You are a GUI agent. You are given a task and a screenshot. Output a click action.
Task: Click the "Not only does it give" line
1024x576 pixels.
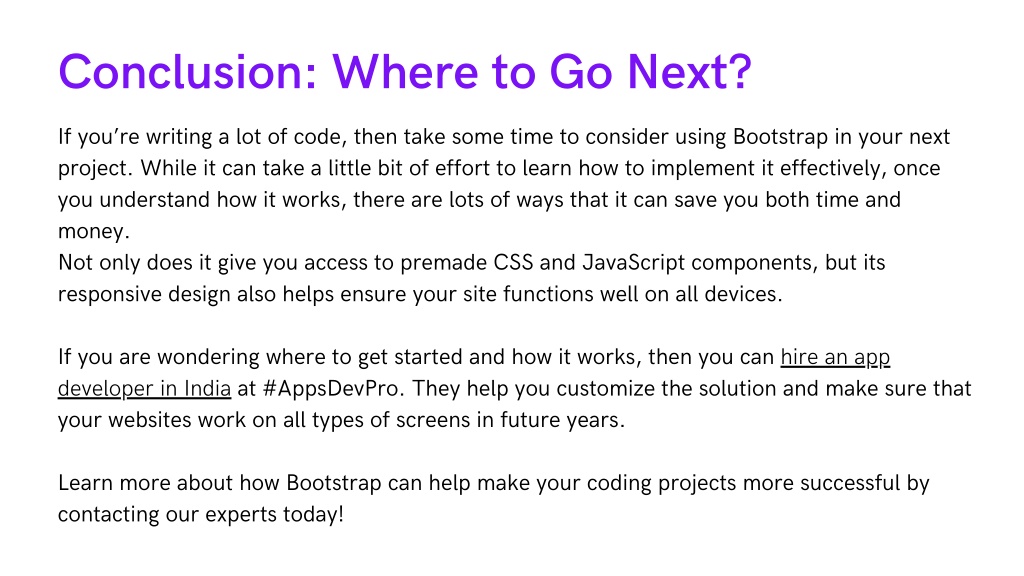coord(472,263)
